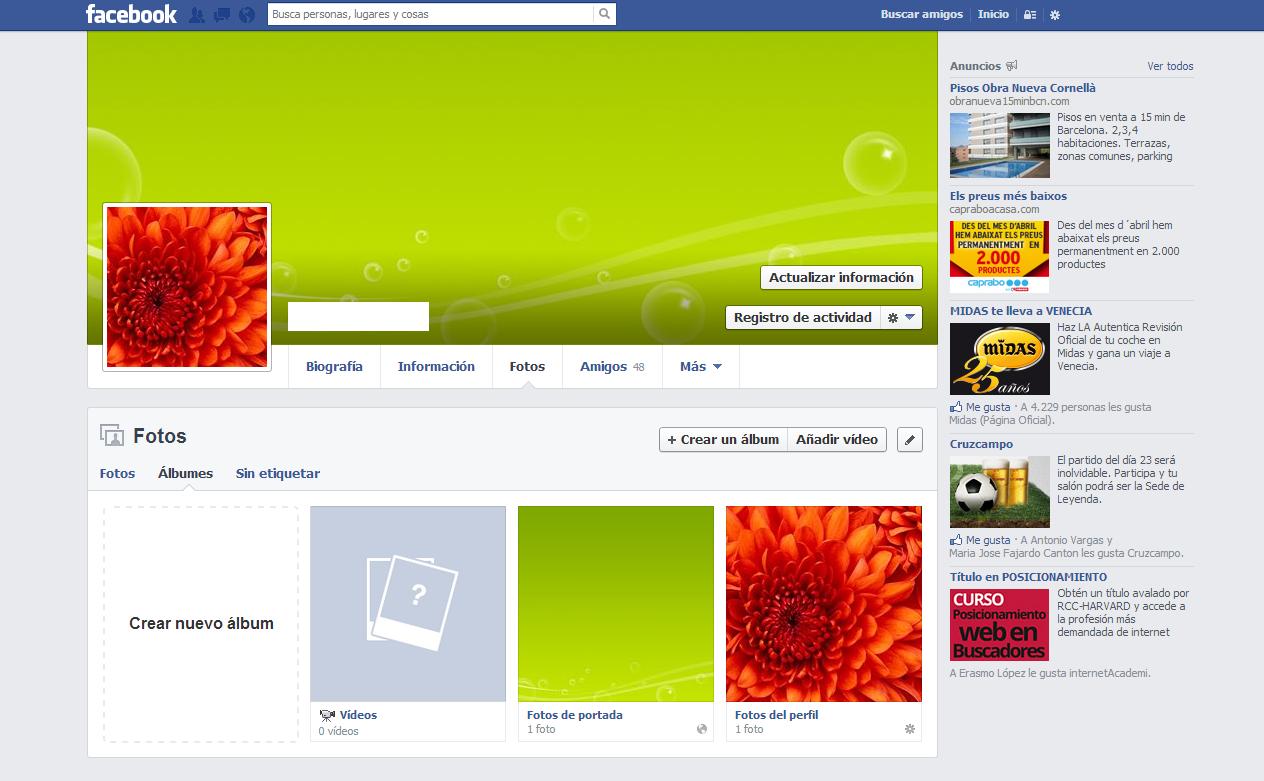This screenshot has height=781, width=1264.
Task: Click the search magnifier button
Action: pyautogui.click(x=604, y=15)
